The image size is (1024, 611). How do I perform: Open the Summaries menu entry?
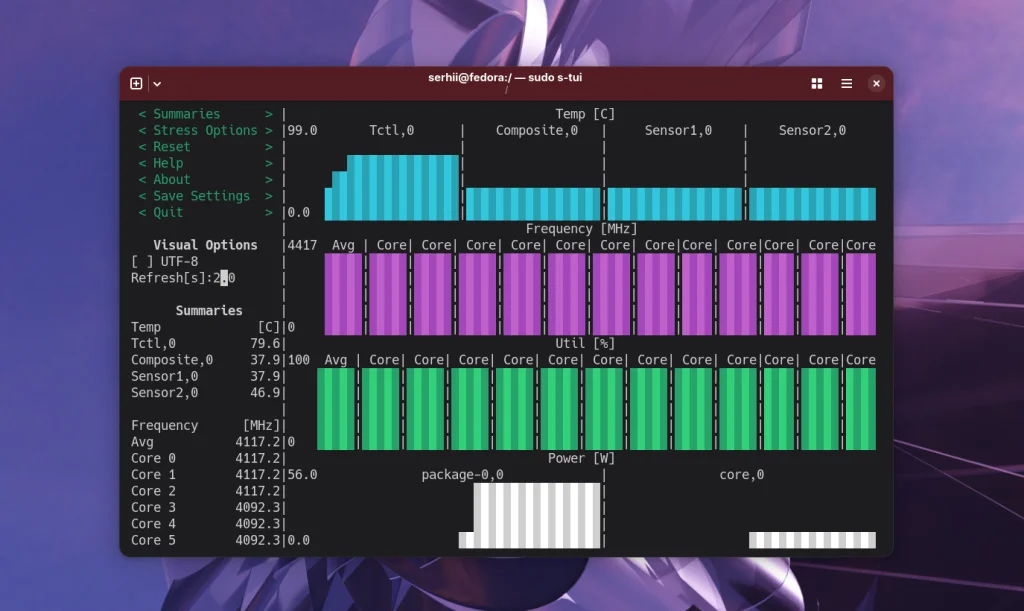tap(205, 114)
